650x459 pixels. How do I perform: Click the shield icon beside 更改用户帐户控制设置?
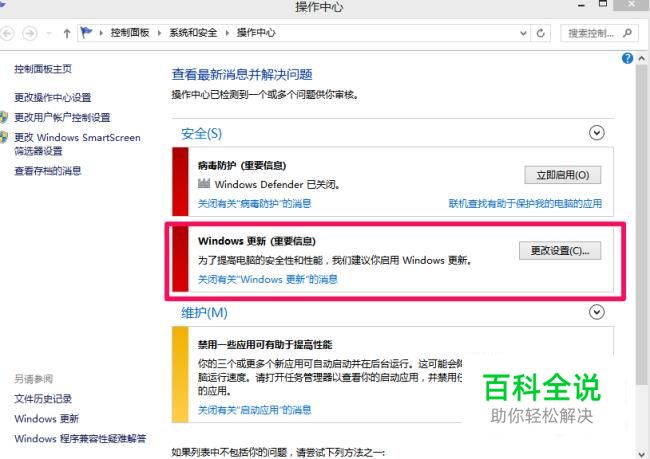(x=4, y=117)
